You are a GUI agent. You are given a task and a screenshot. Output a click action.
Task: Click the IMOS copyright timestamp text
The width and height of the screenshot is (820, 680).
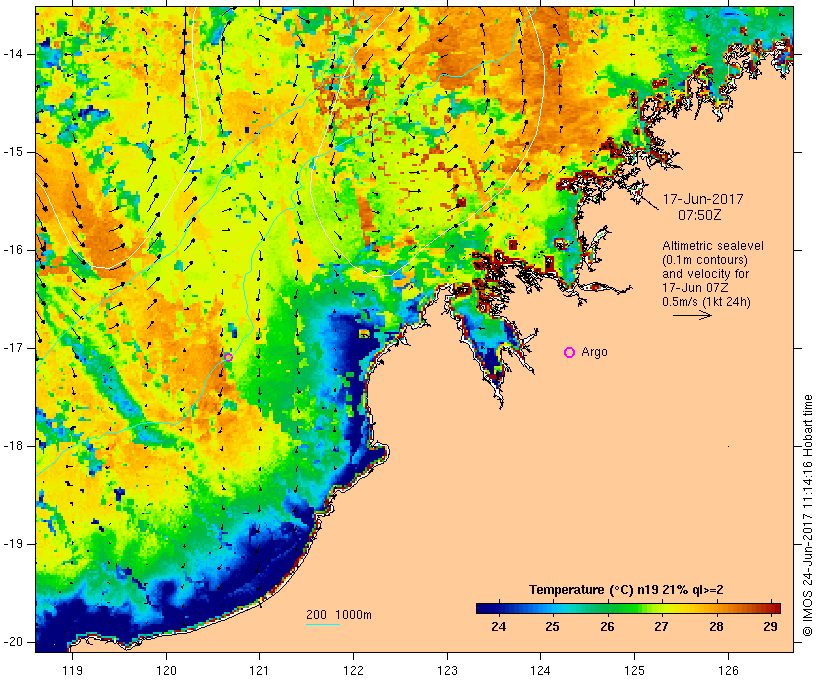pos(807,515)
